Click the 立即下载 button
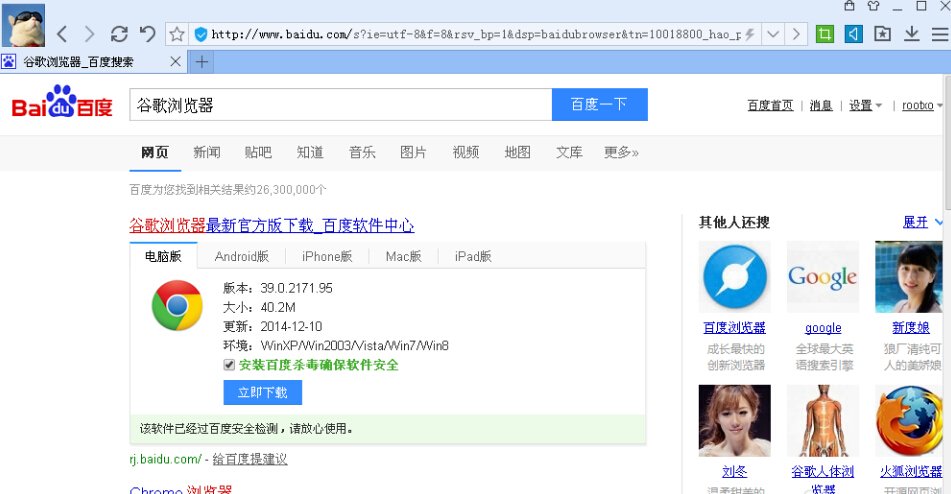 263,392
